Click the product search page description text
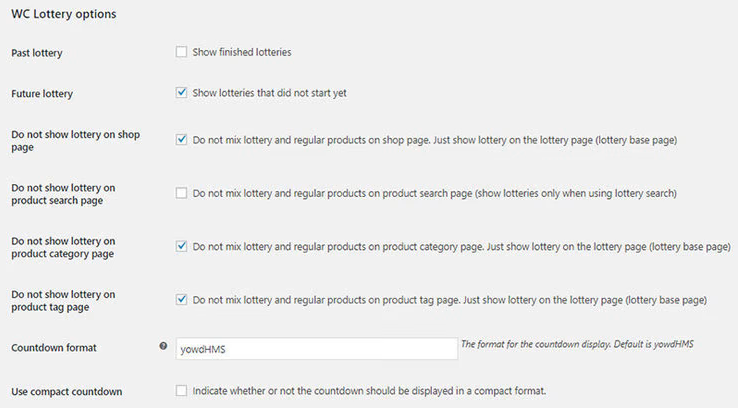Image resolution: width=738 pixels, height=408 pixels. [434, 193]
